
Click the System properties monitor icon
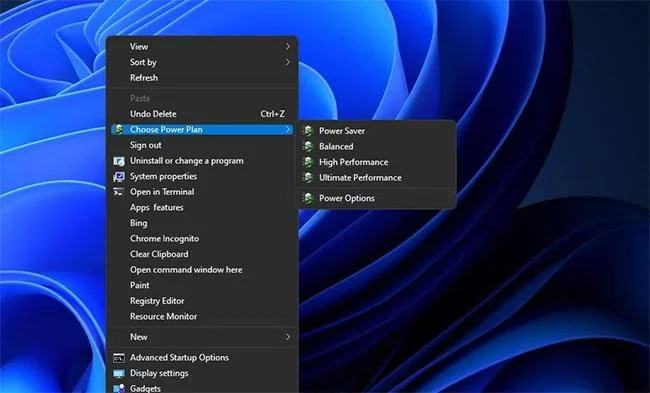click(119, 177)
